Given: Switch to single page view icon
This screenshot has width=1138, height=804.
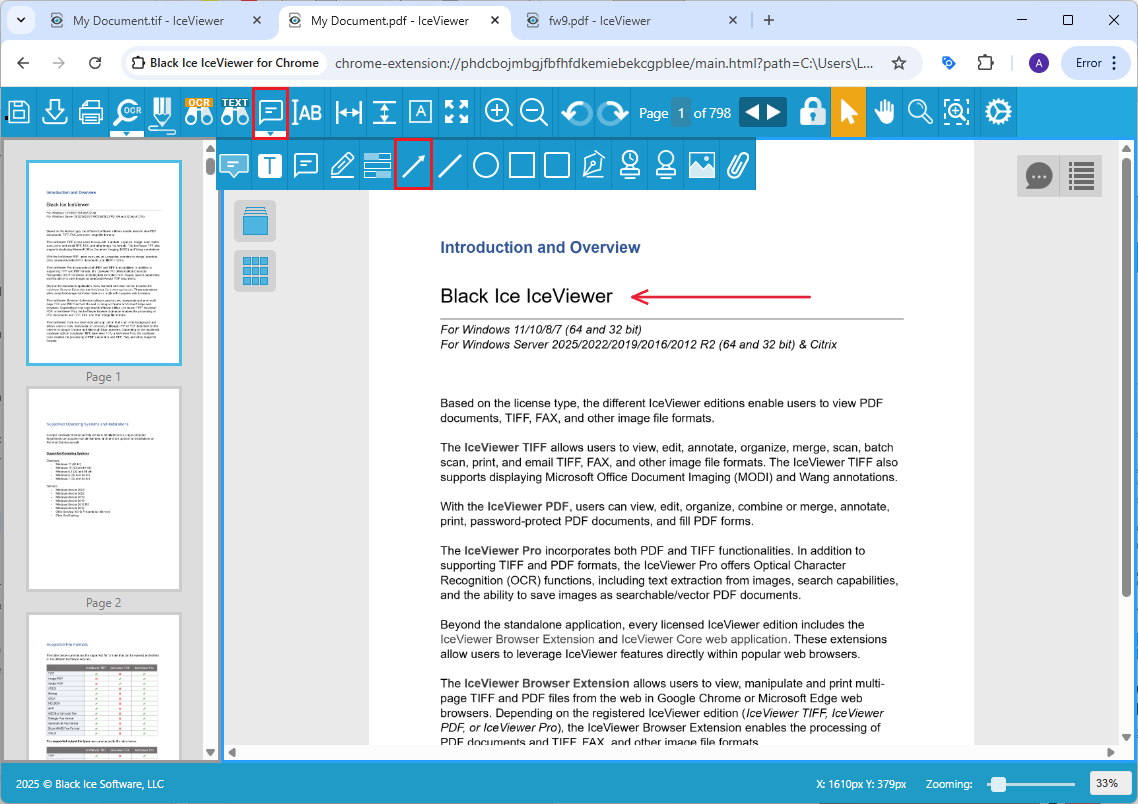Looking at the screenshot, I should point(255,221).
